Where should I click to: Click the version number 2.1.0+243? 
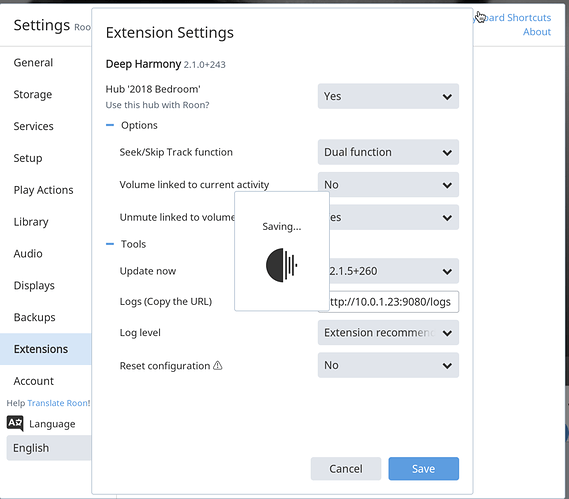point(204,65)
